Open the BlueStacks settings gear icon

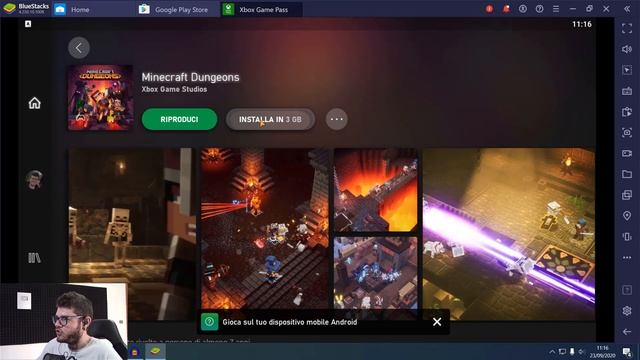point(627,311)
